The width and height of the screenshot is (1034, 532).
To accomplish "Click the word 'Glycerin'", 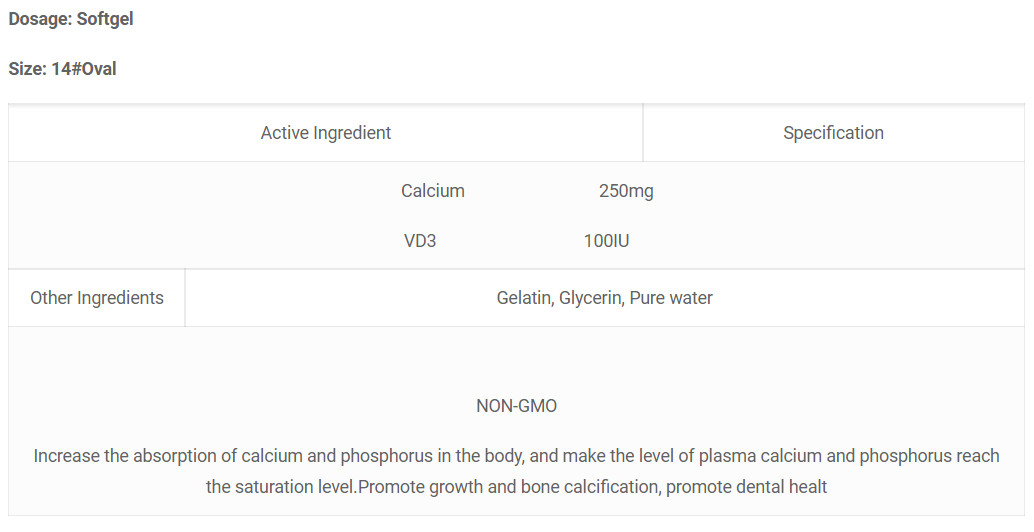I will click(591, 298).
